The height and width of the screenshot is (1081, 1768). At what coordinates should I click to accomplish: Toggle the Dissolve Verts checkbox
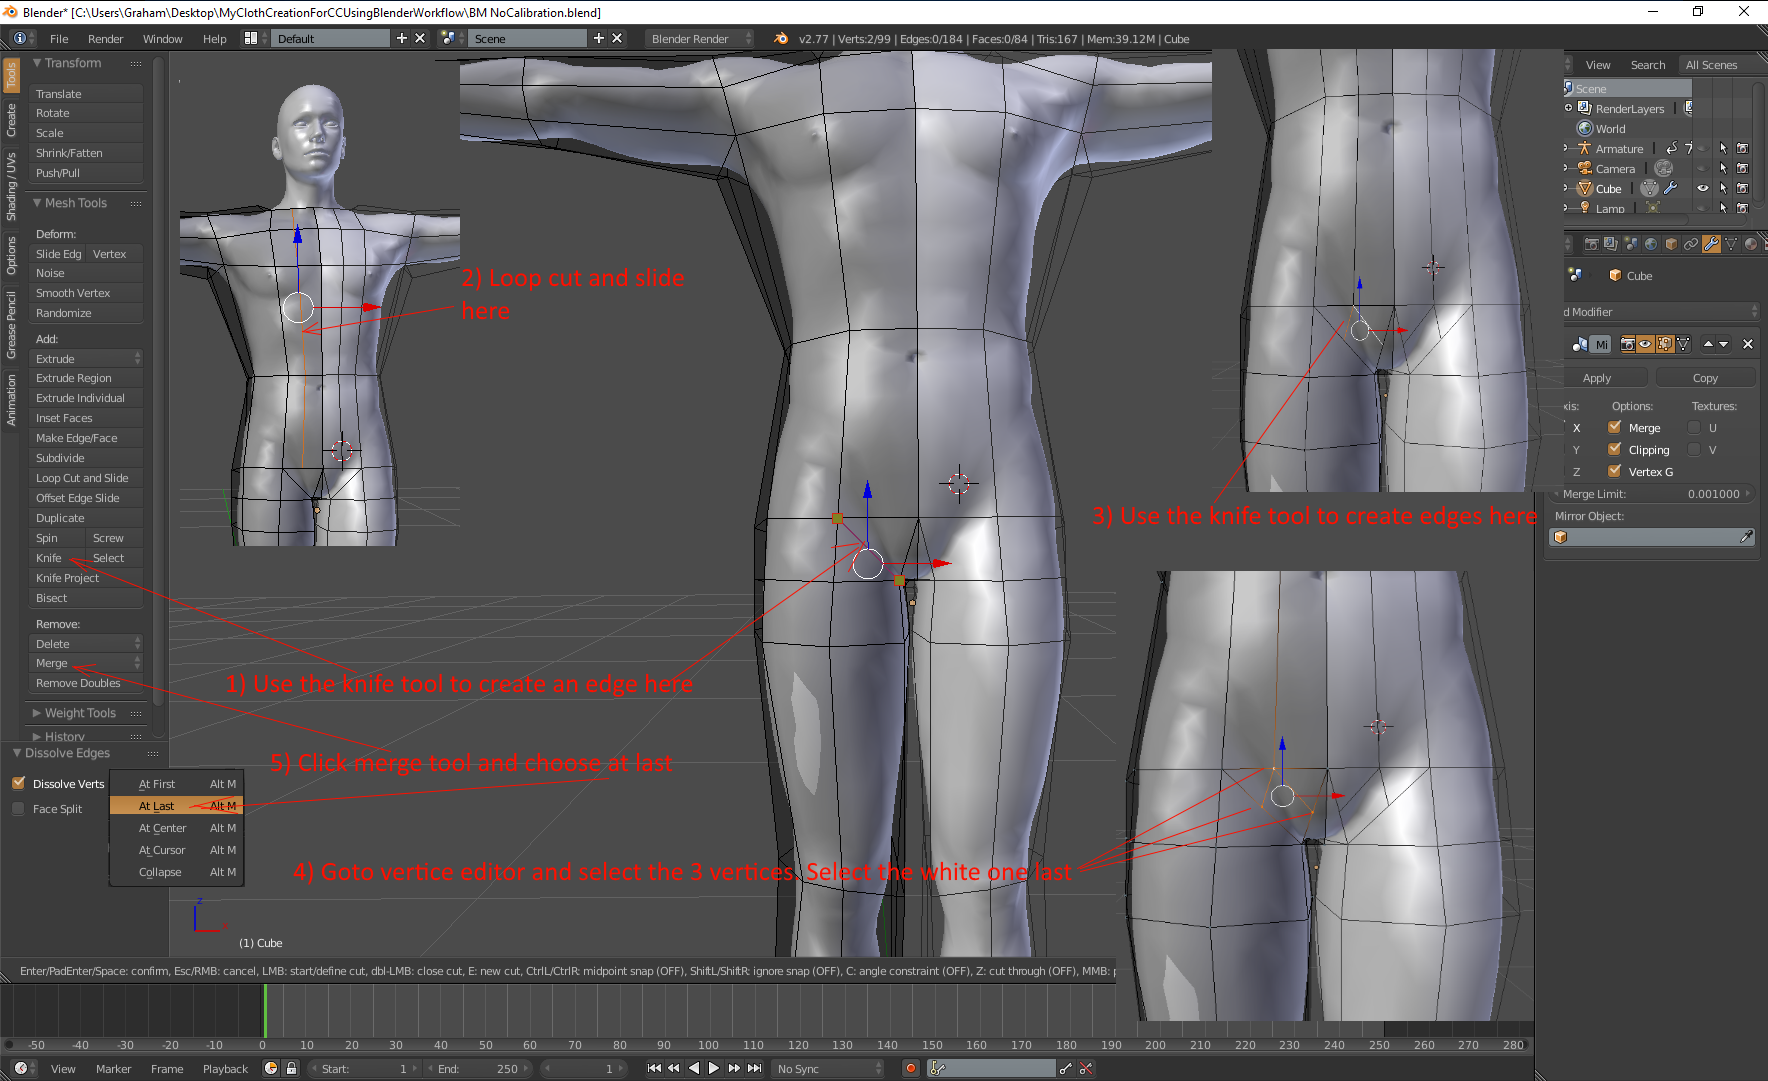(18, 783)
